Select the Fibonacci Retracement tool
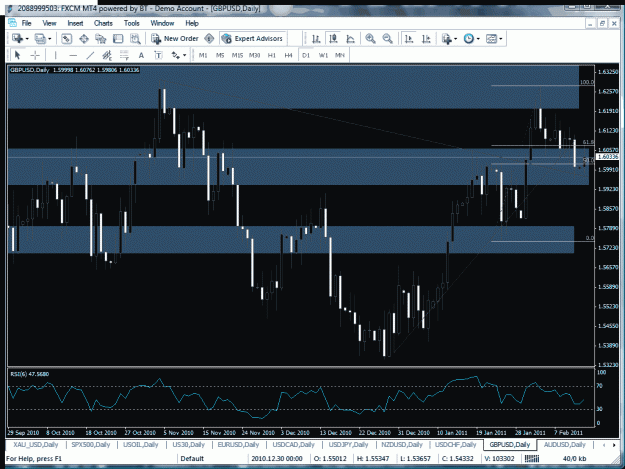 coord(124,55)
